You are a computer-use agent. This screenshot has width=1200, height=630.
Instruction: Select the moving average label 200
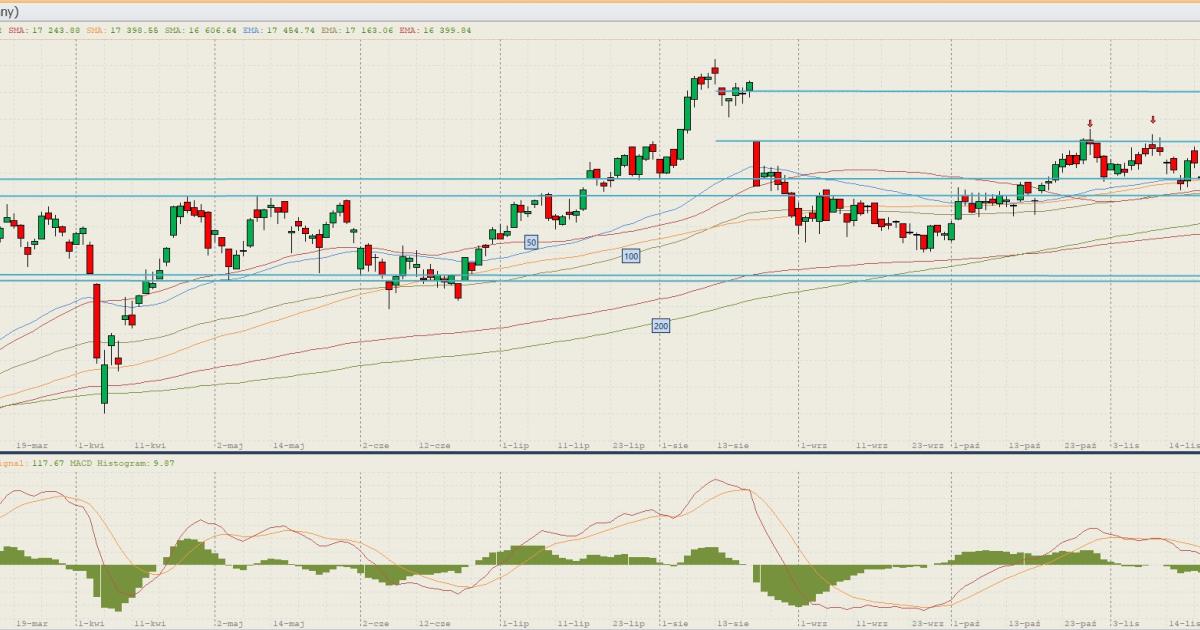pos(660,326)
